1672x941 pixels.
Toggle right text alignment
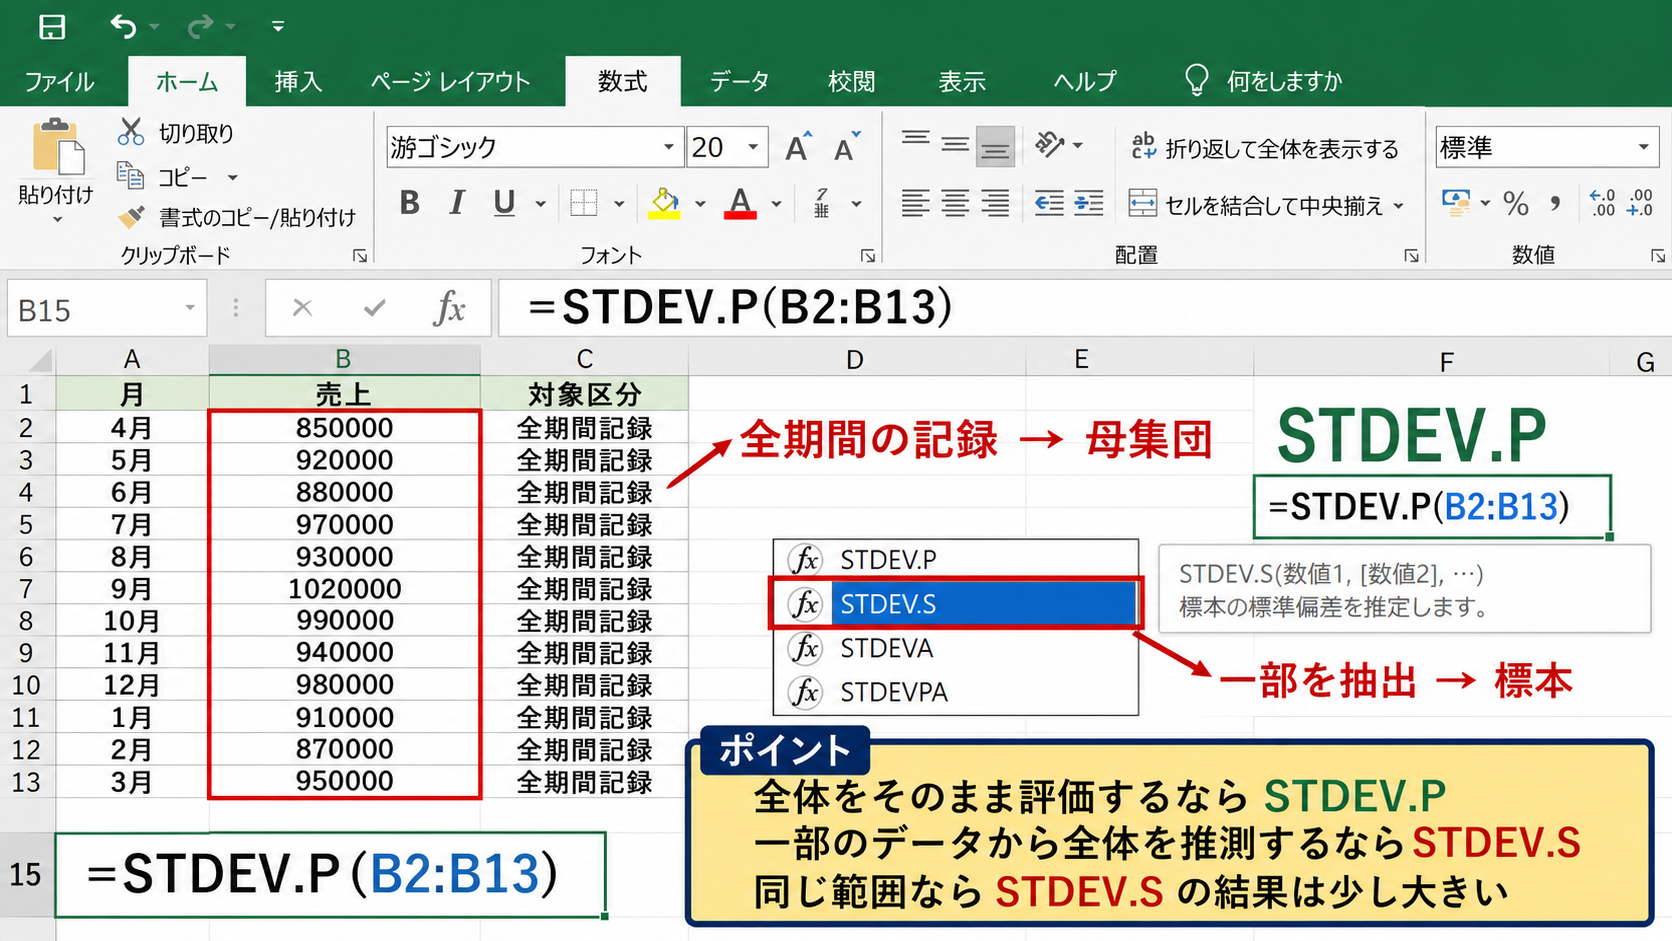[x=995, y=204]
